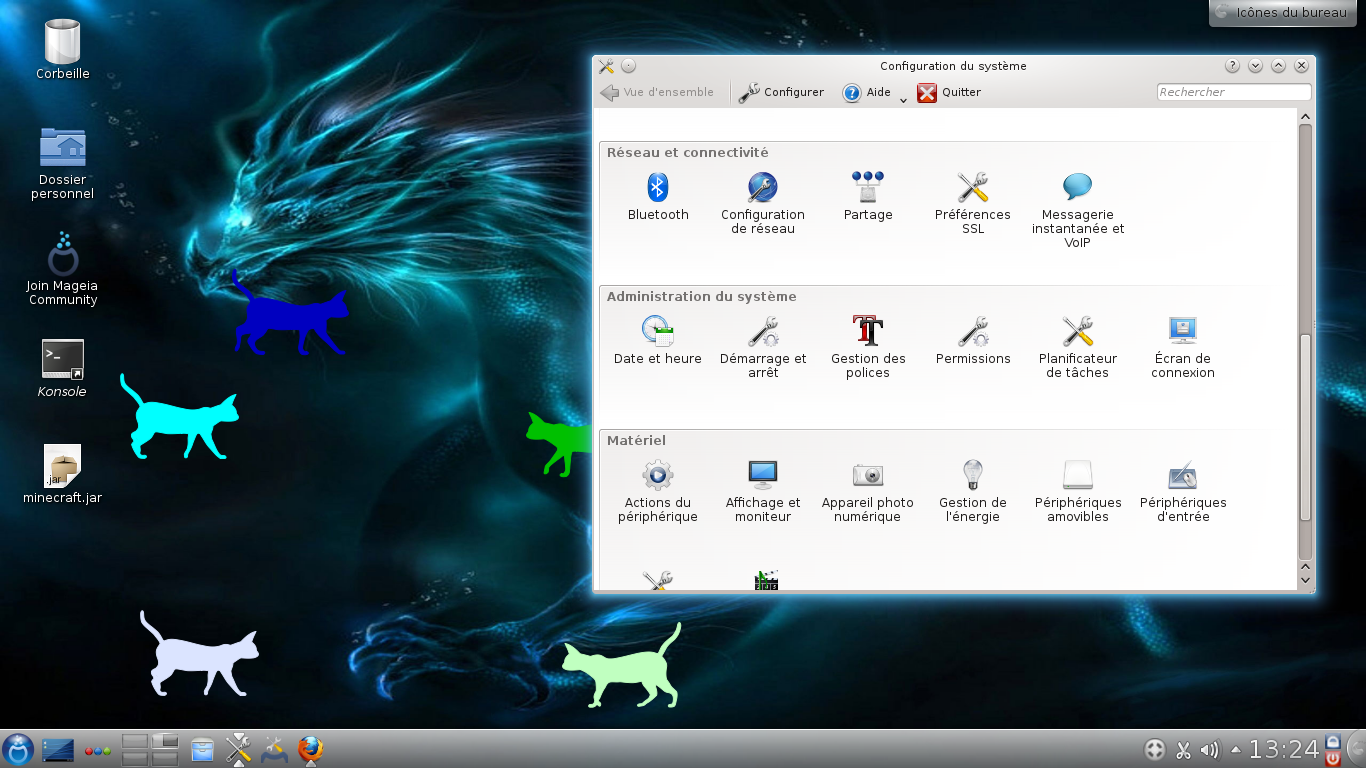Open Périphériques amovibles module
Screen dimensions: 1366x768
click(x=1078, y=492)
